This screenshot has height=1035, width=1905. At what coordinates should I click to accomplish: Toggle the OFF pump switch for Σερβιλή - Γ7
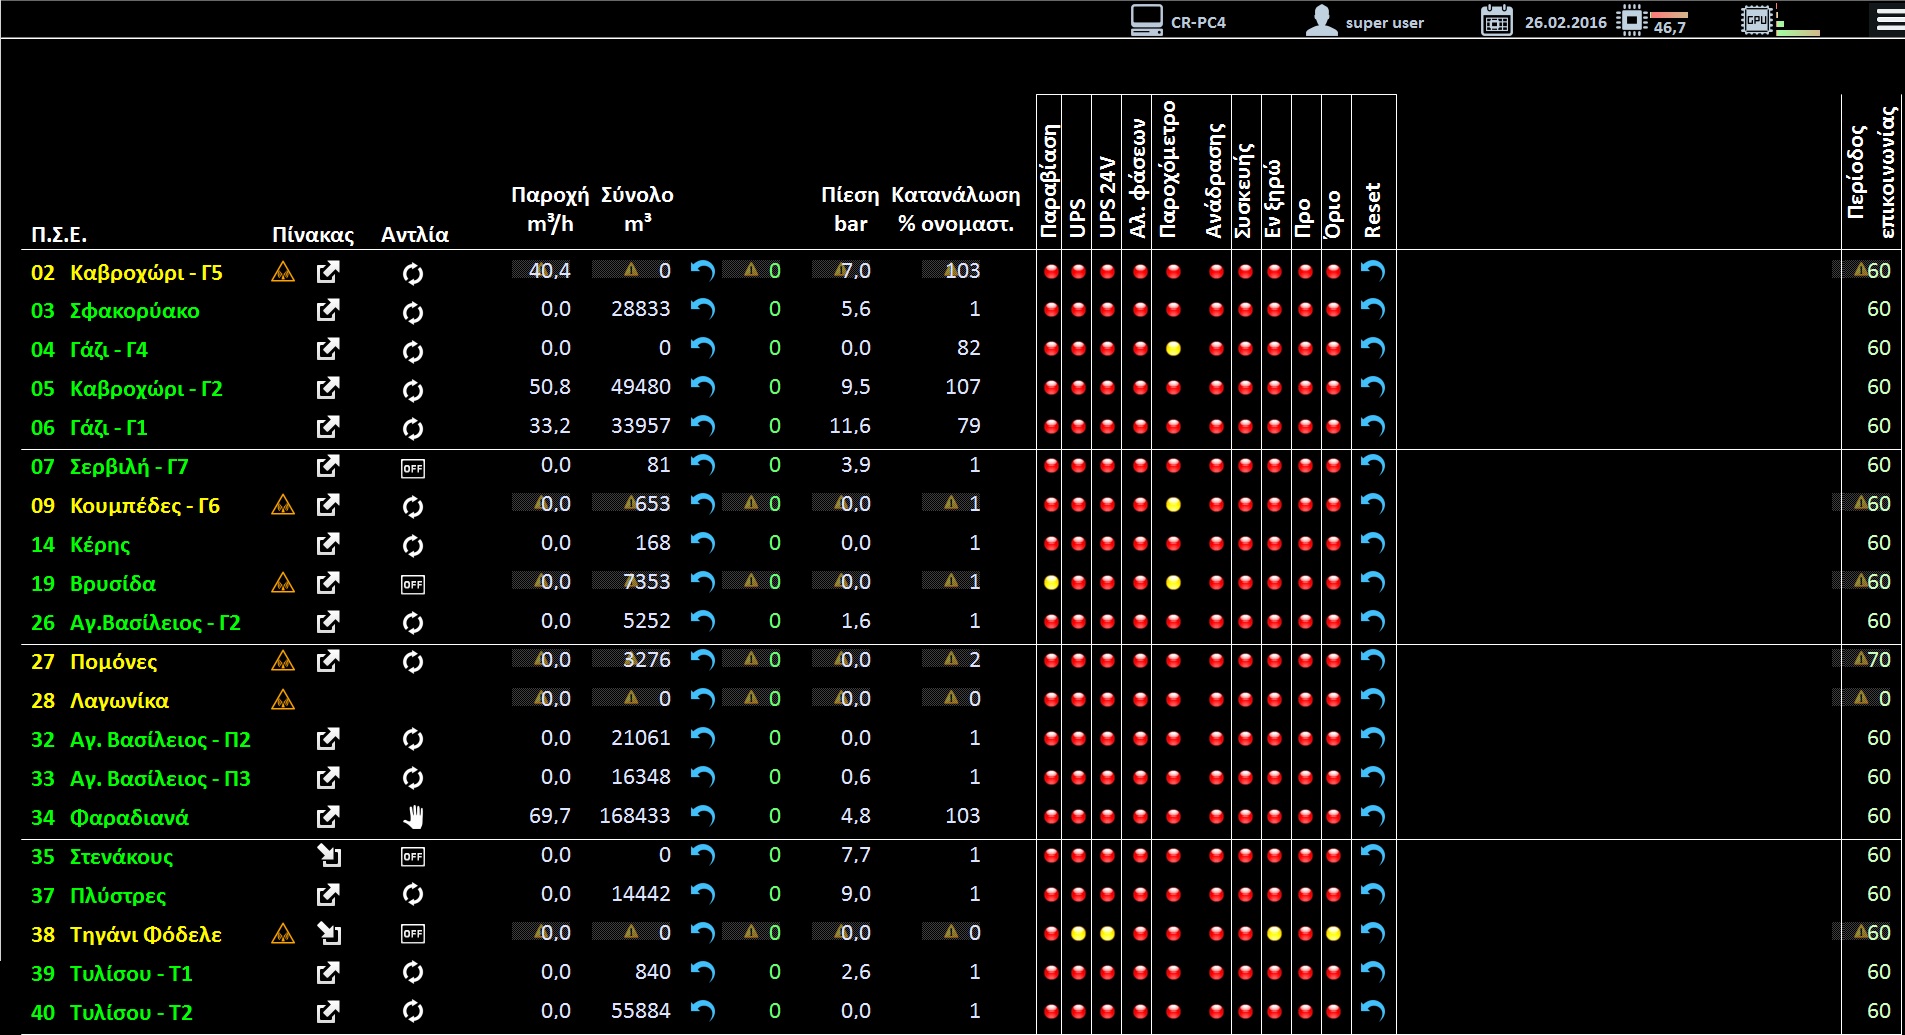pyautogui.click(x=413, y=468)
